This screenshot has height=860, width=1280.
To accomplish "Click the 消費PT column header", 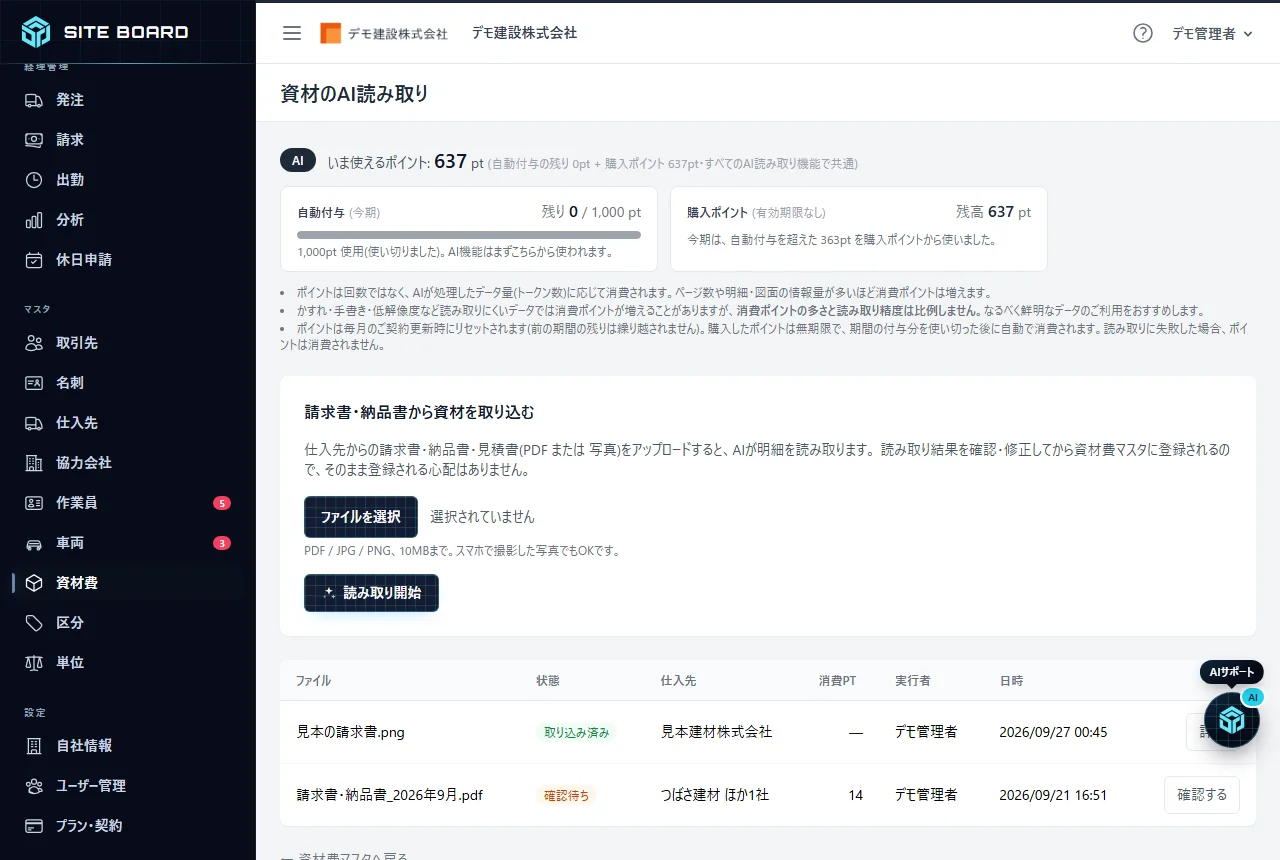I will tap(837, 681).
